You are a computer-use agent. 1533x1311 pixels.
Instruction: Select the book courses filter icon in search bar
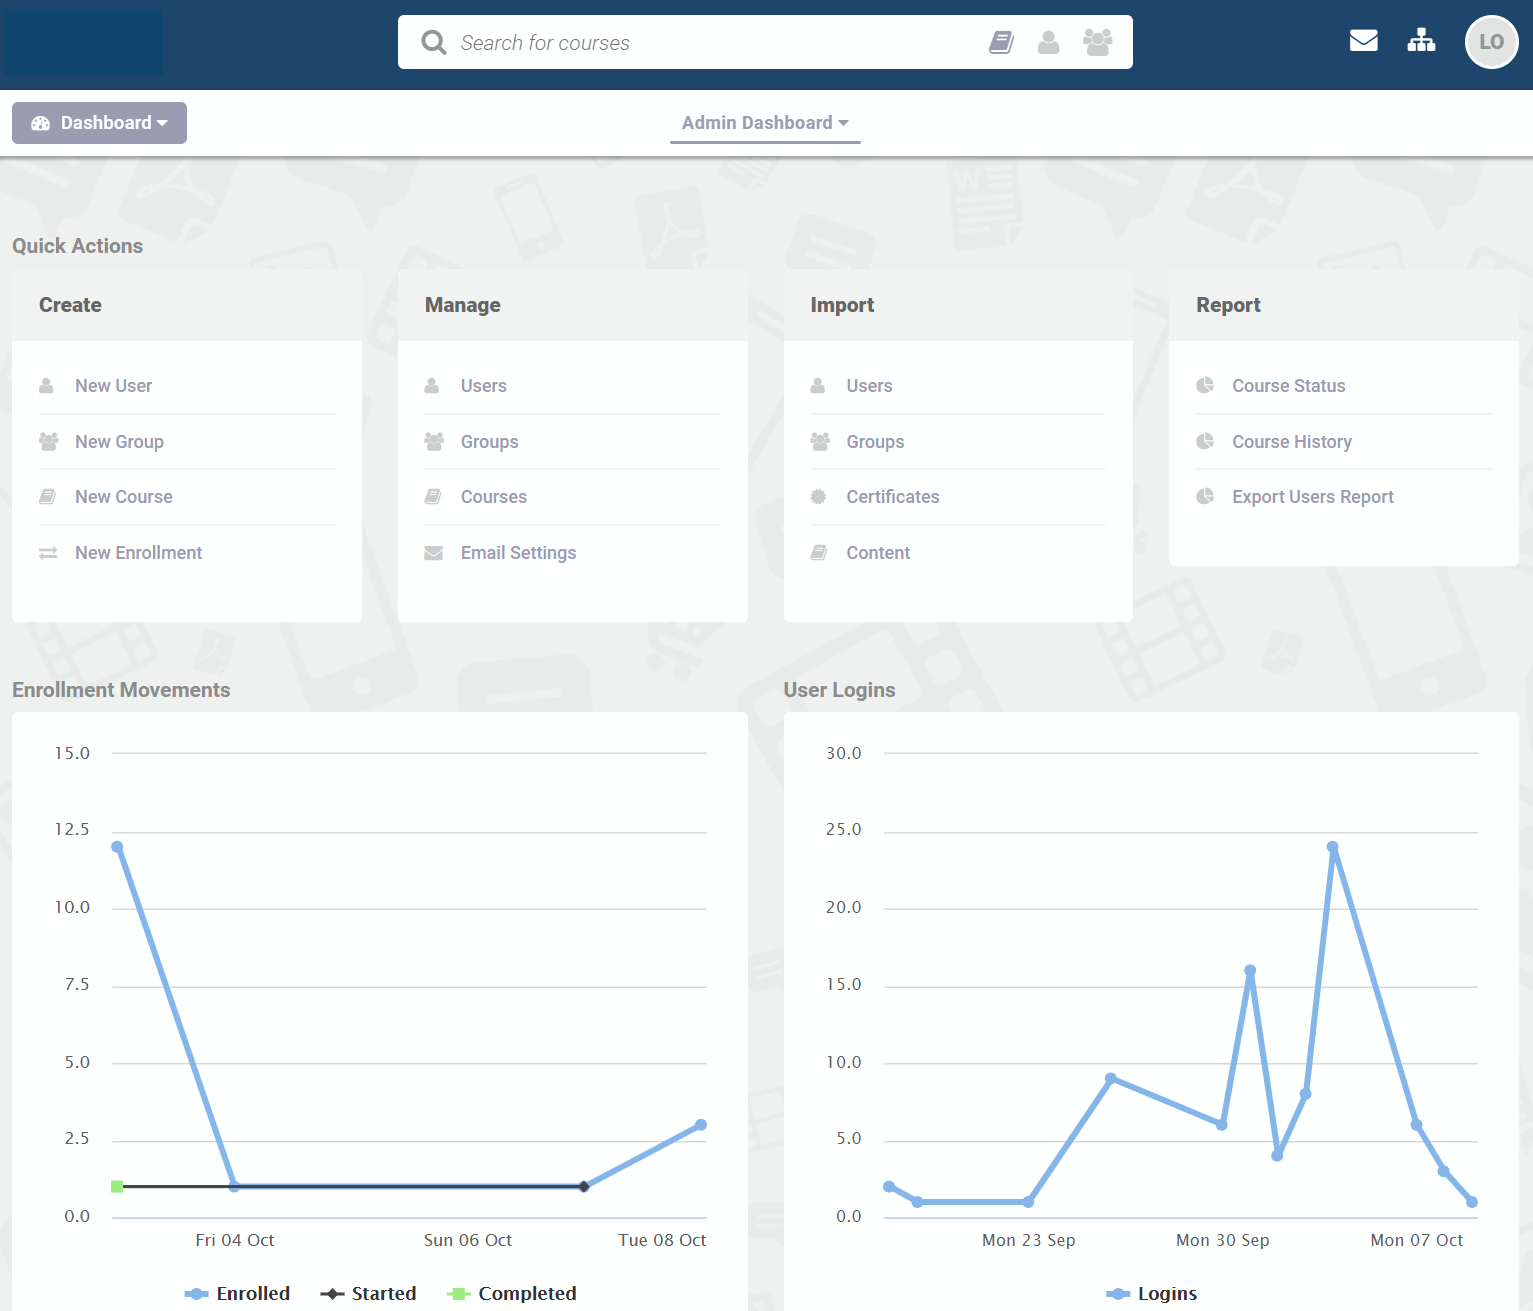tap(1001, 42)
